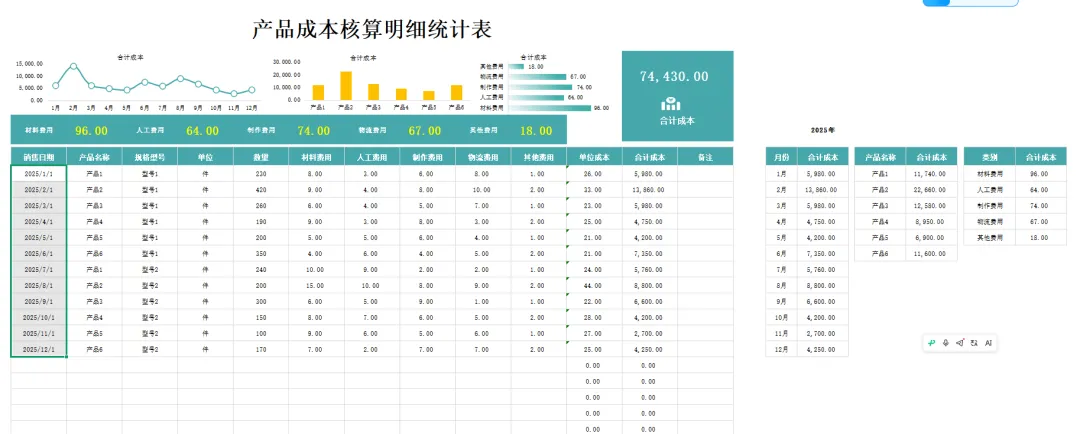The height and width of the screenshot is (434, 1080).
Task: Select 物流费用 row in category summary table
Action: (1015, 221)
